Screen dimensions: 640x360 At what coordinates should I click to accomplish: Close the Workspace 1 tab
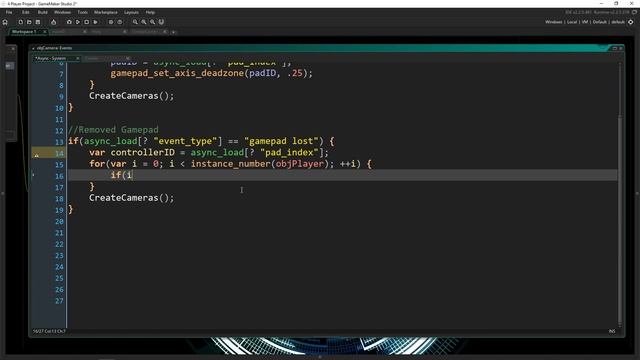[x=44, y=32]
